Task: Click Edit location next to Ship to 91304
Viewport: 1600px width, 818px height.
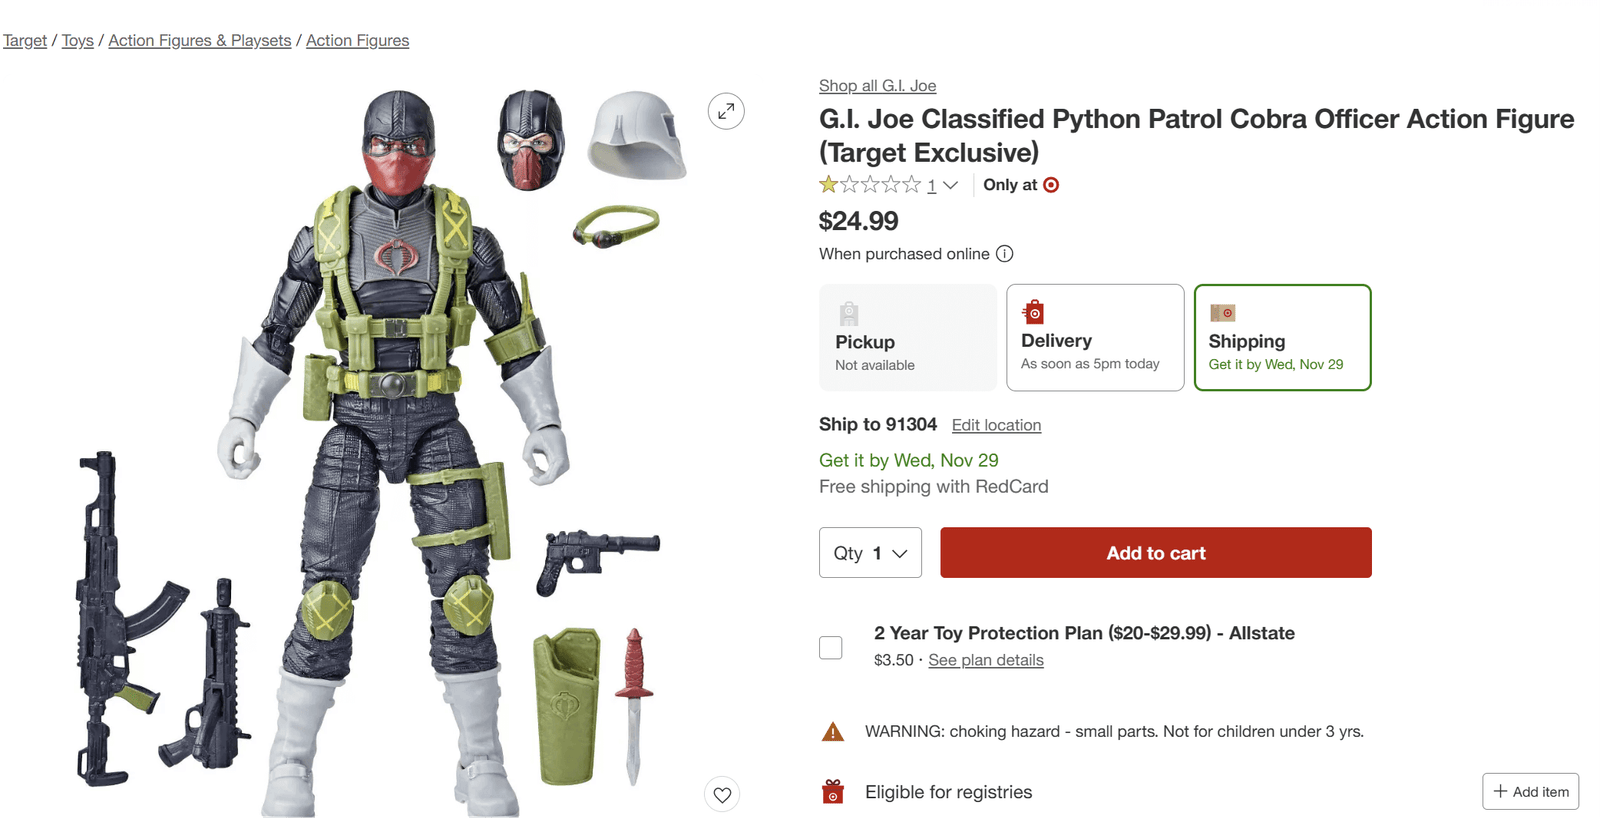Action: [996, 425]
